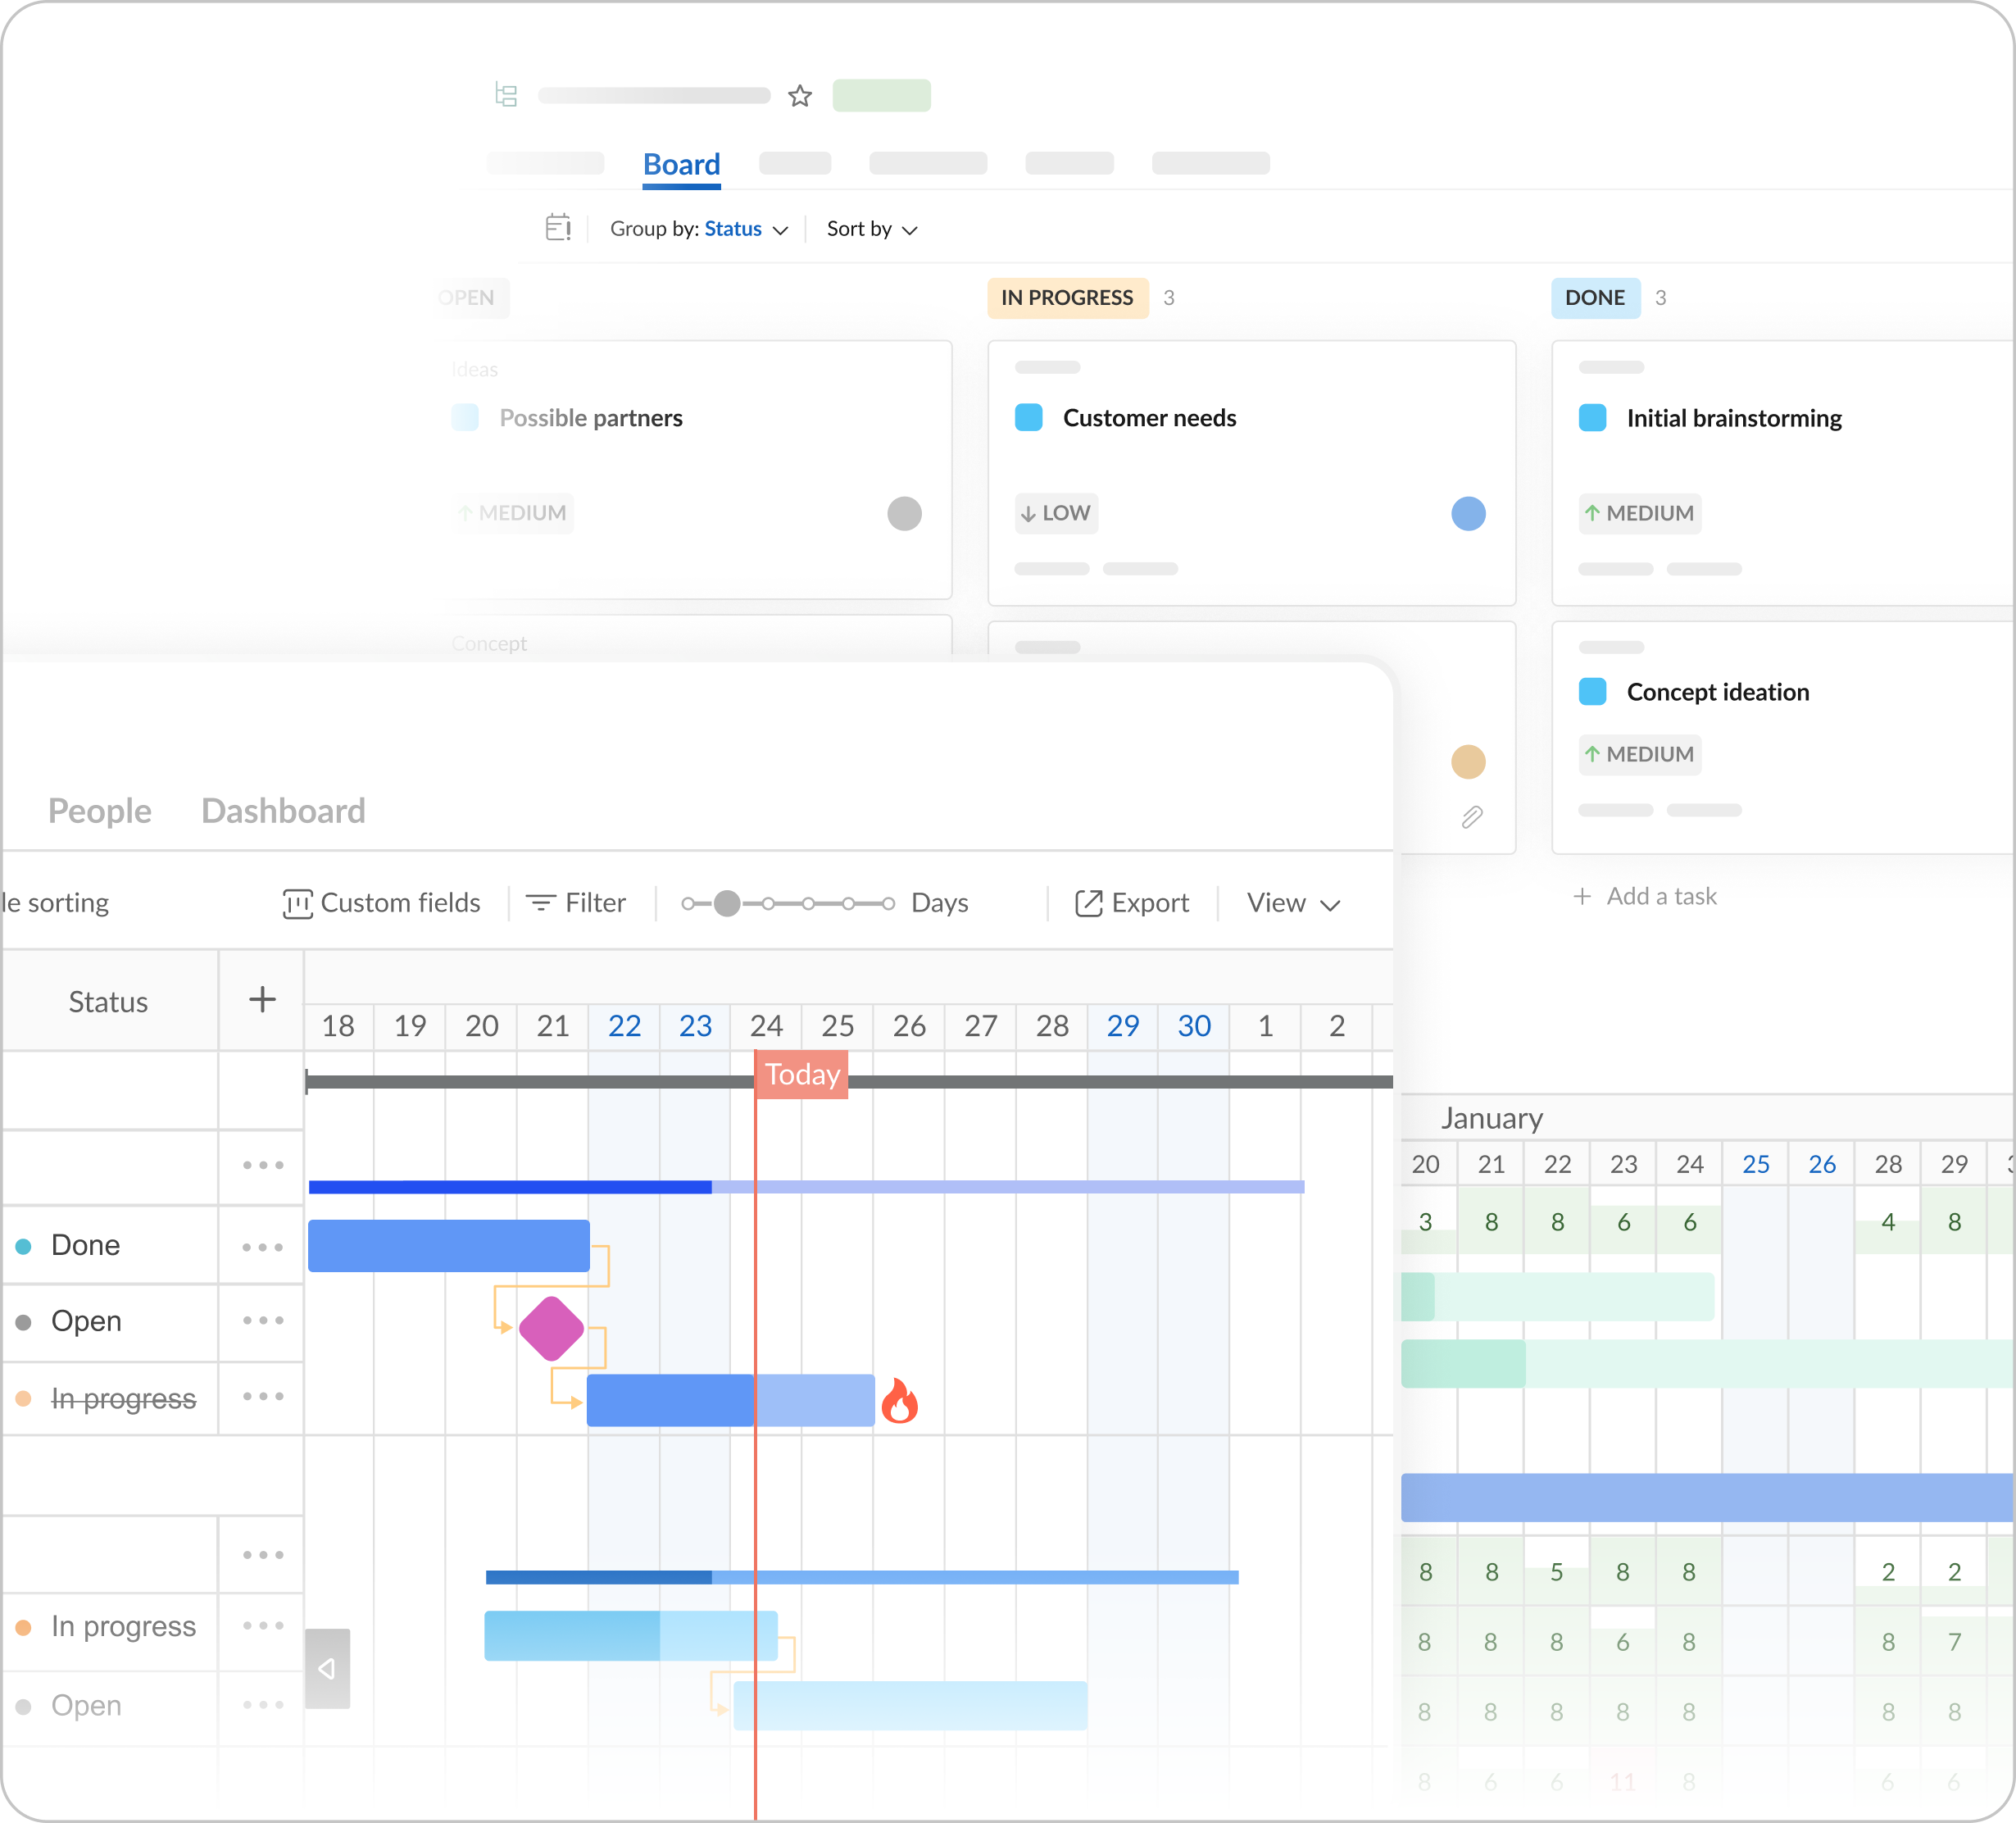
Task: Toggle the checkbox for Customer needs task
Action: (x=1028, y=418)
